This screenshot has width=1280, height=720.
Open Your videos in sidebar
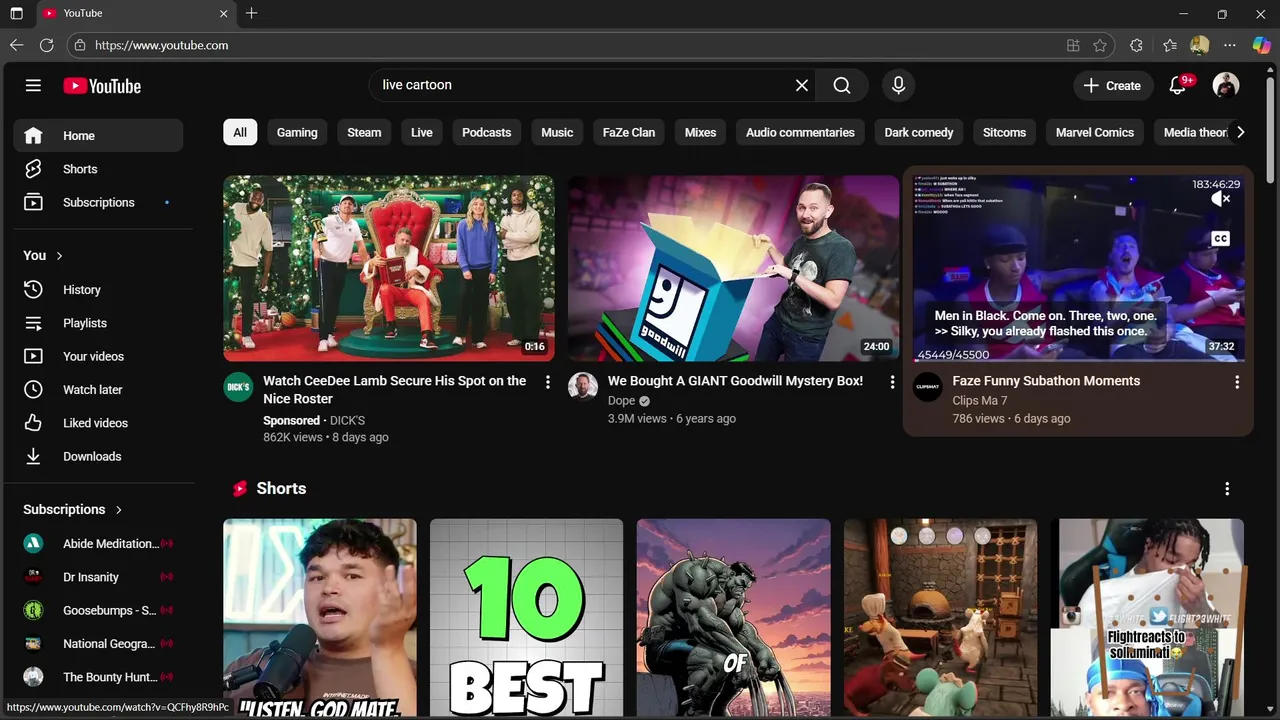[x=98, y=356]
